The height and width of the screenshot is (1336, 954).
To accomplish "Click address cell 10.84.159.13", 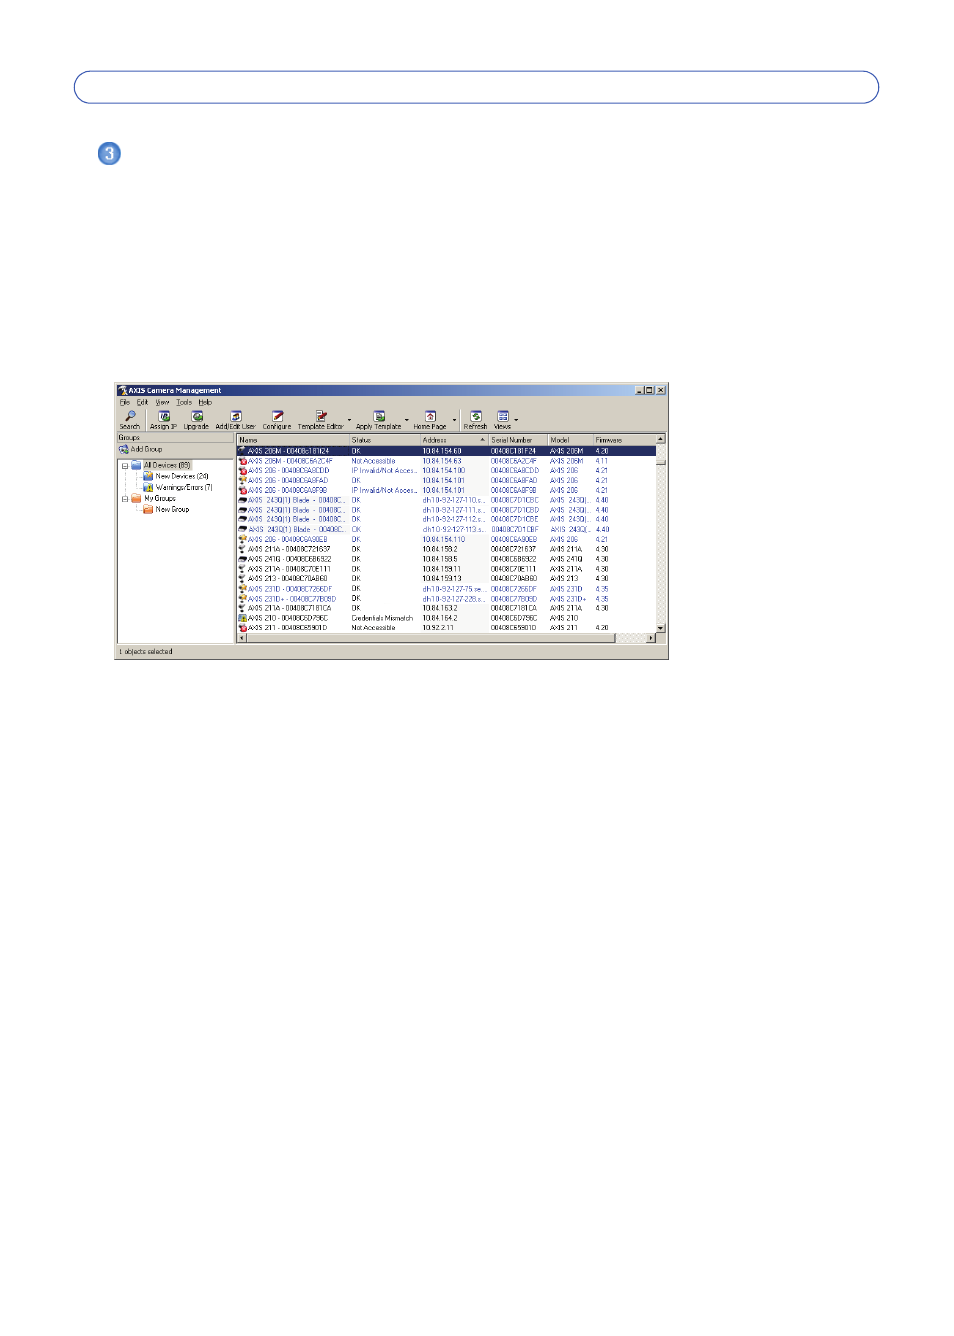I will coord(442,579).
